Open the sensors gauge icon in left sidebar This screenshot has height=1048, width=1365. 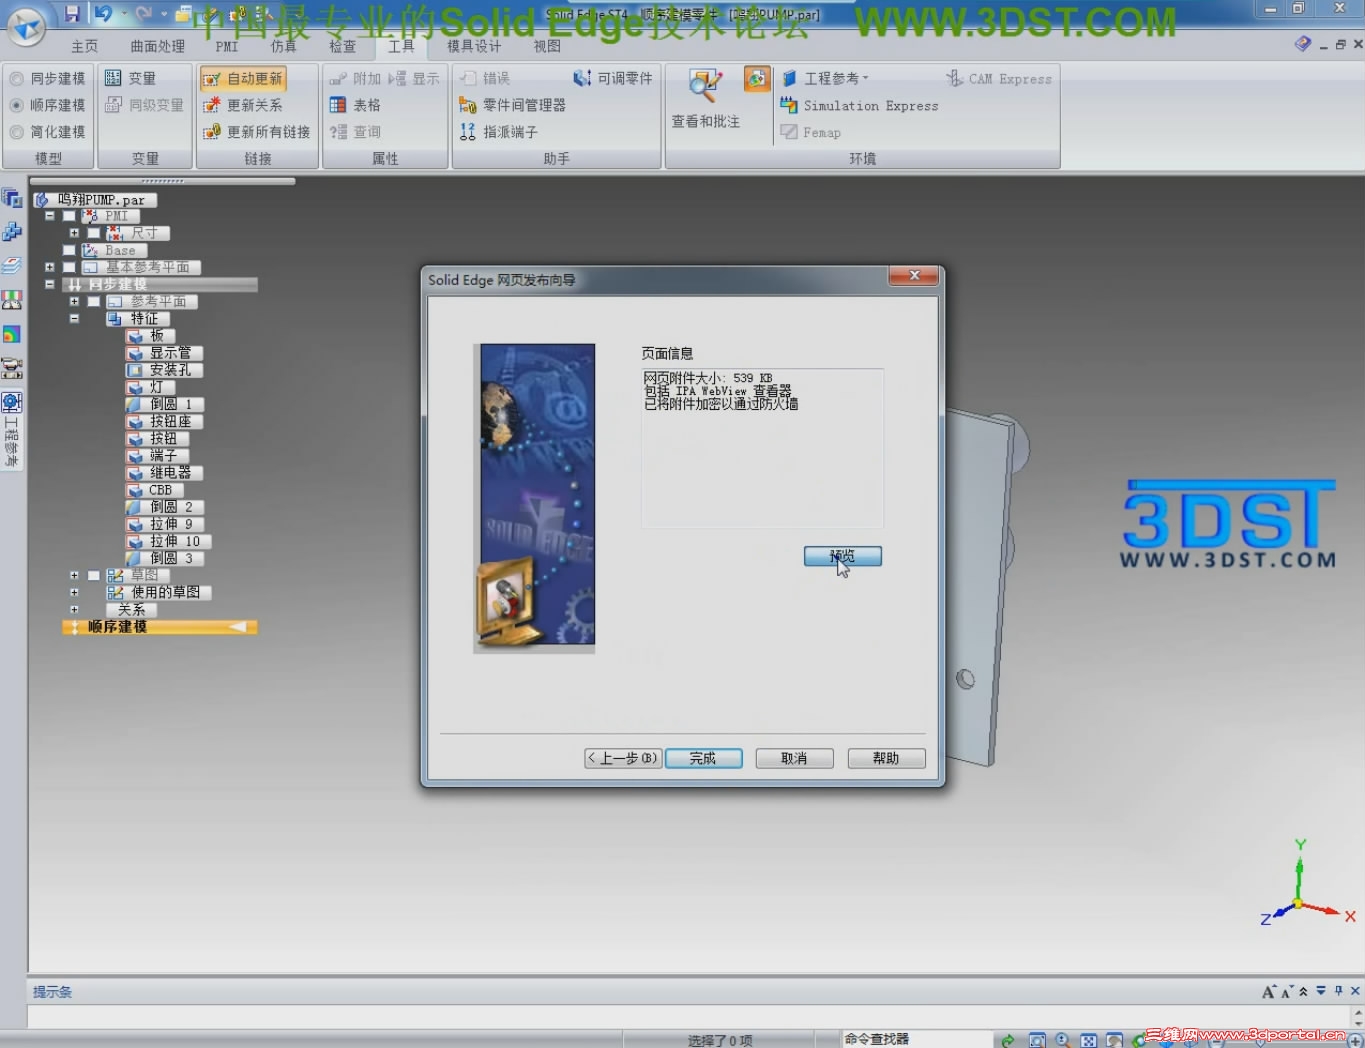pyautogui.click(x=12, y=300)
